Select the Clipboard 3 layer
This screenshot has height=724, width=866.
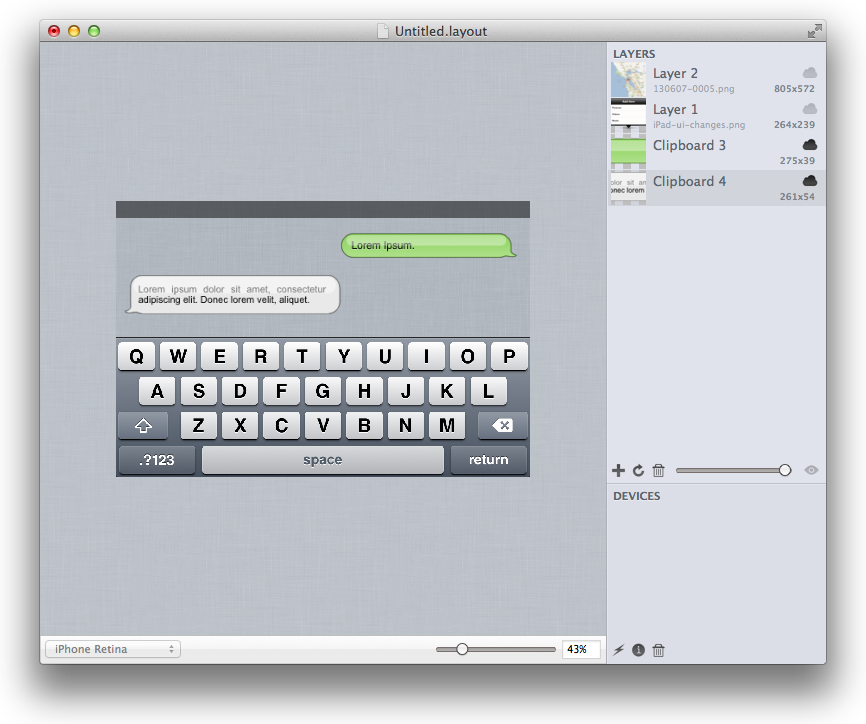[717, 152]
